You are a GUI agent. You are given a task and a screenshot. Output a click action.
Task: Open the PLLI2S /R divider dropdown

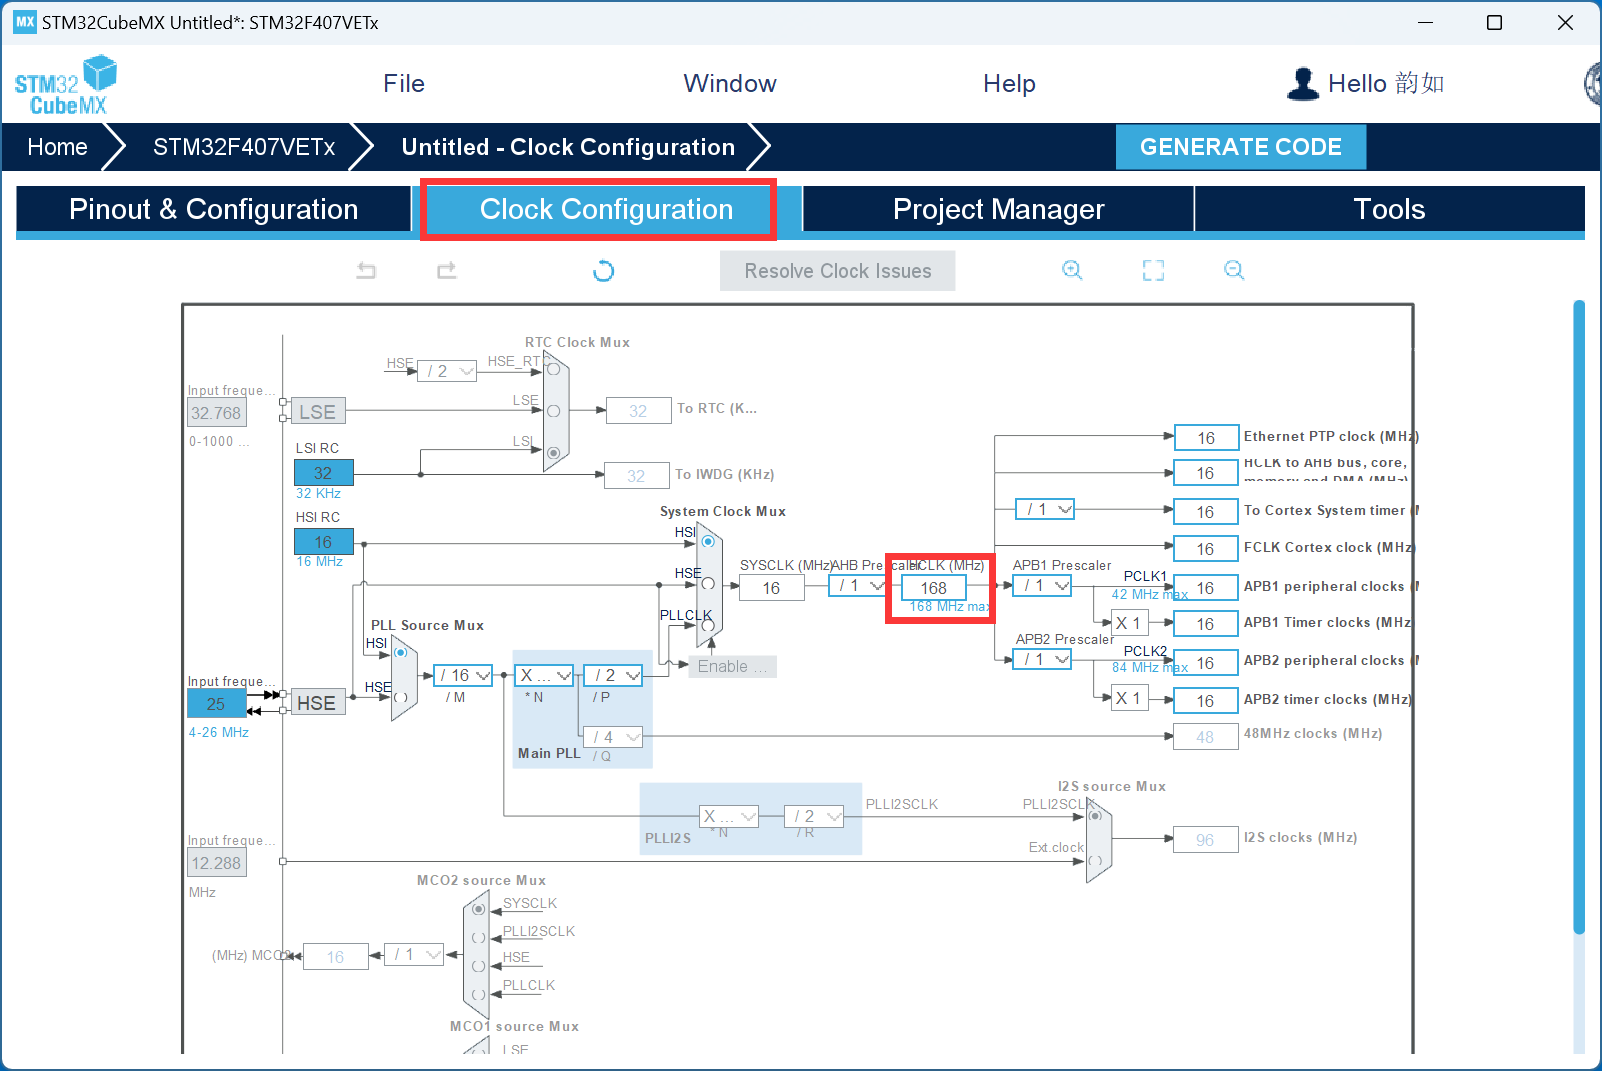[814, 816]
